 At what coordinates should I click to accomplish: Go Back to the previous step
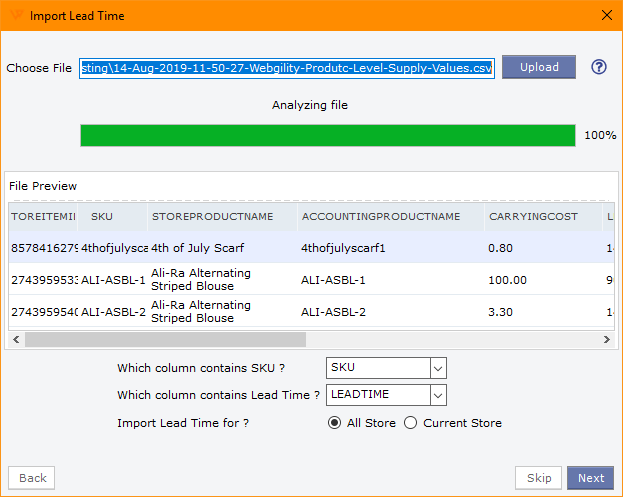click(x=32, y=478)
